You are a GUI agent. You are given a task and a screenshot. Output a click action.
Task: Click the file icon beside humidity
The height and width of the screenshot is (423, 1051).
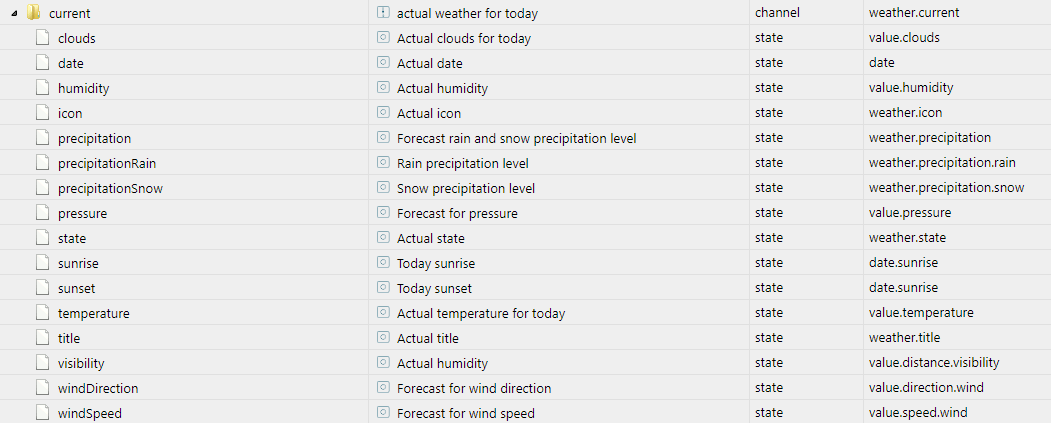point(42,88)
